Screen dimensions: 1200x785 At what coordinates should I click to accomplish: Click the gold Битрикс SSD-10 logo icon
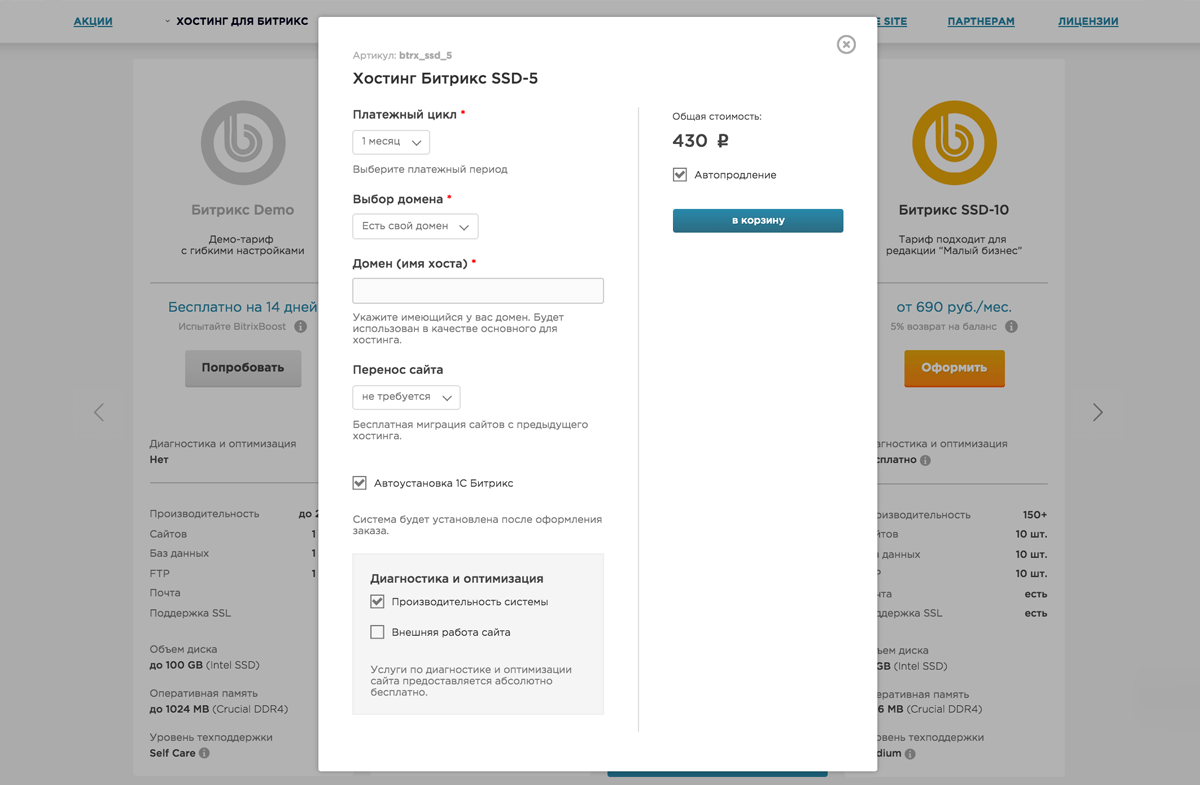pos(954,142)
